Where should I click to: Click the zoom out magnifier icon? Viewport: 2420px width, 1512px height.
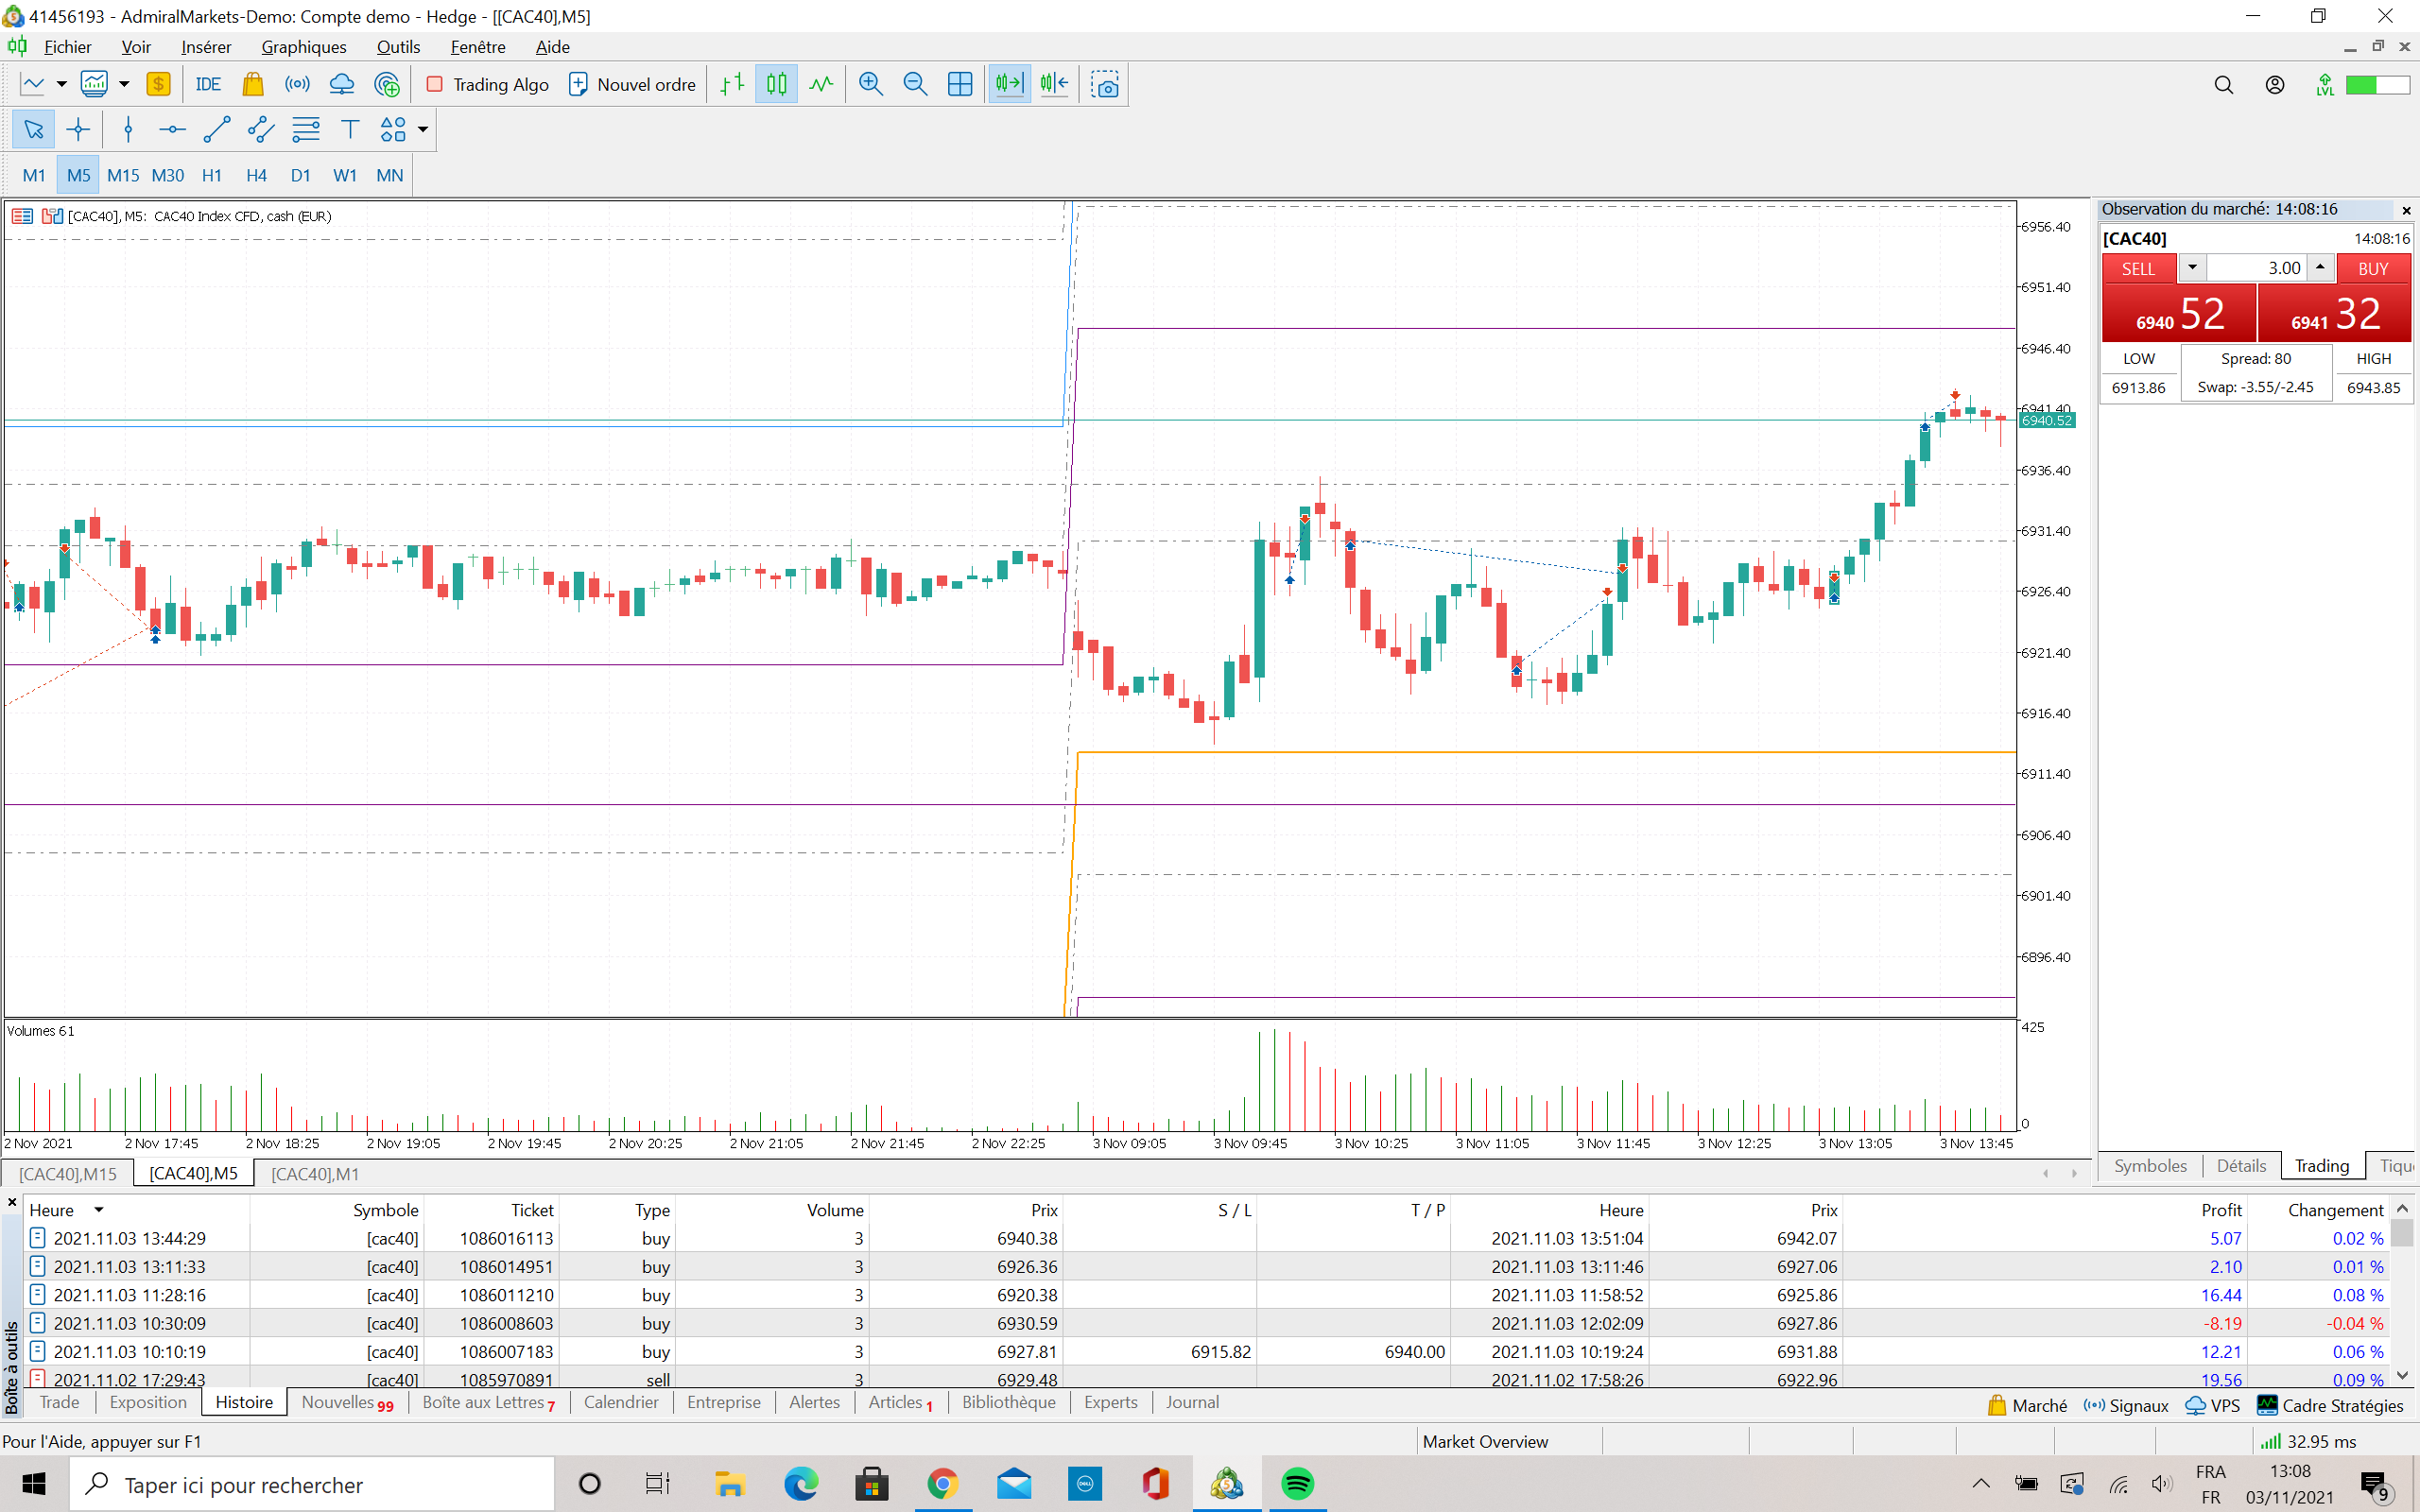[914, 85]
